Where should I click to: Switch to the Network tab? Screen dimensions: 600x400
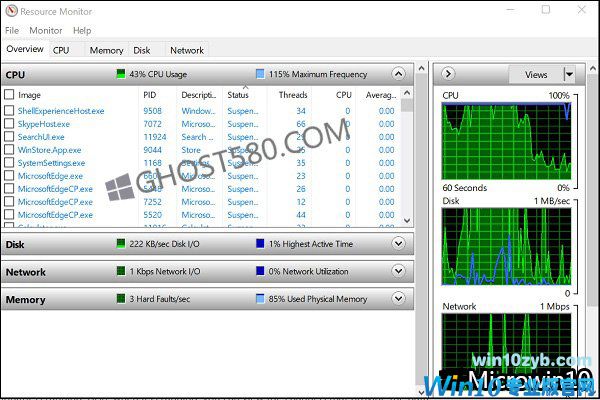(x=187, y=51)
